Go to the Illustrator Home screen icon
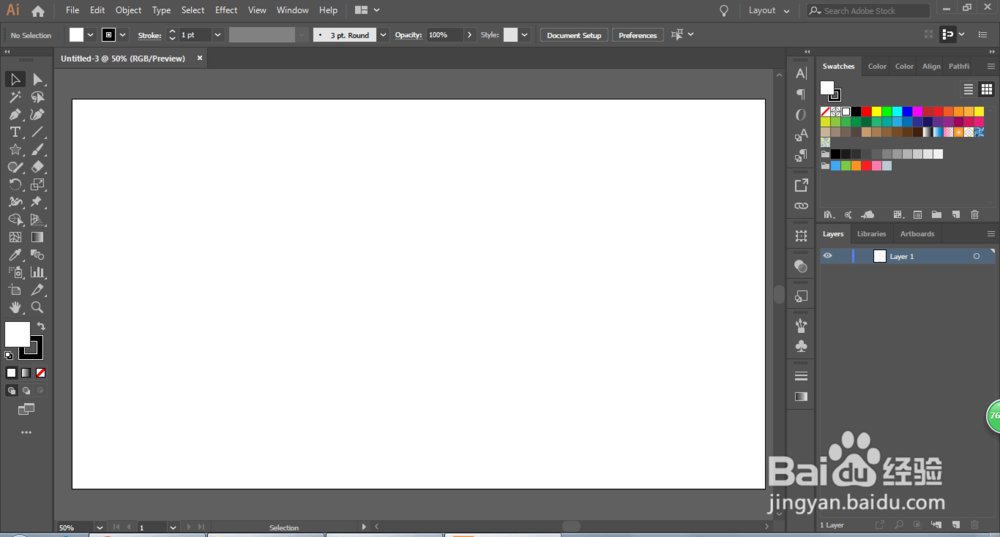 (38, 11)
